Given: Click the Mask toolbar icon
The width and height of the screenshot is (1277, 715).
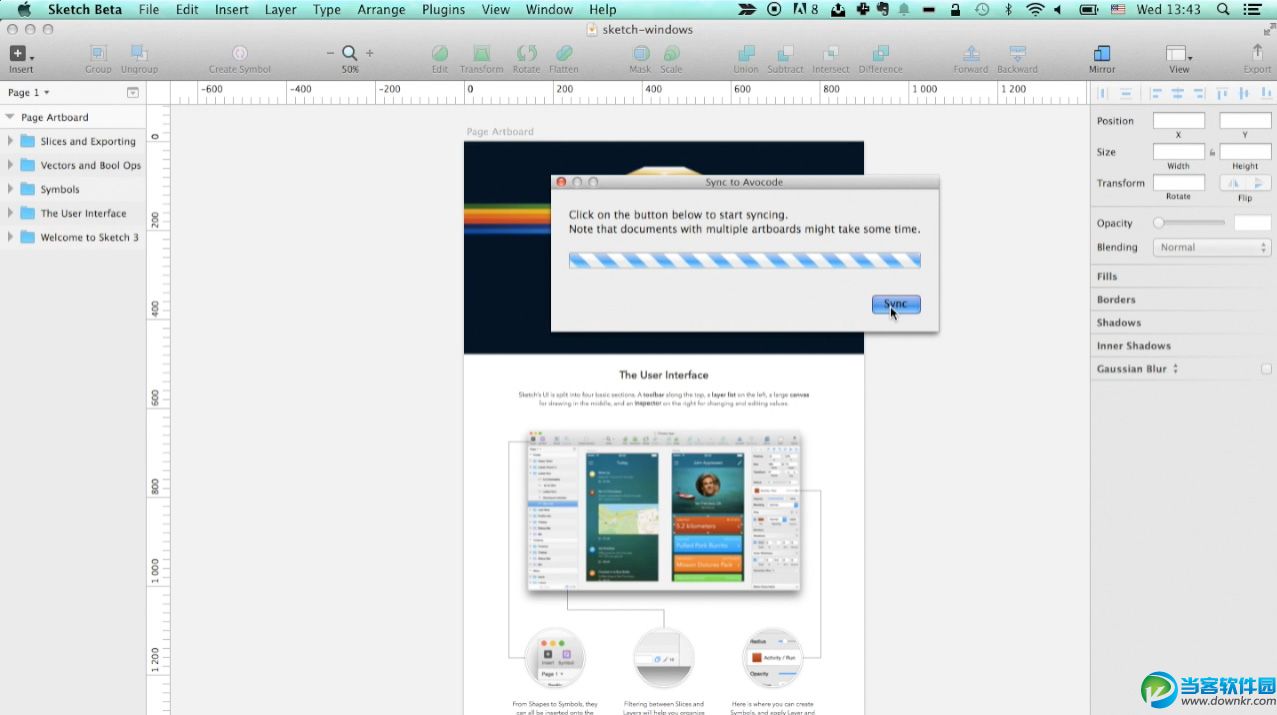Looking at the screenshot, I should (x=640, y=53).
